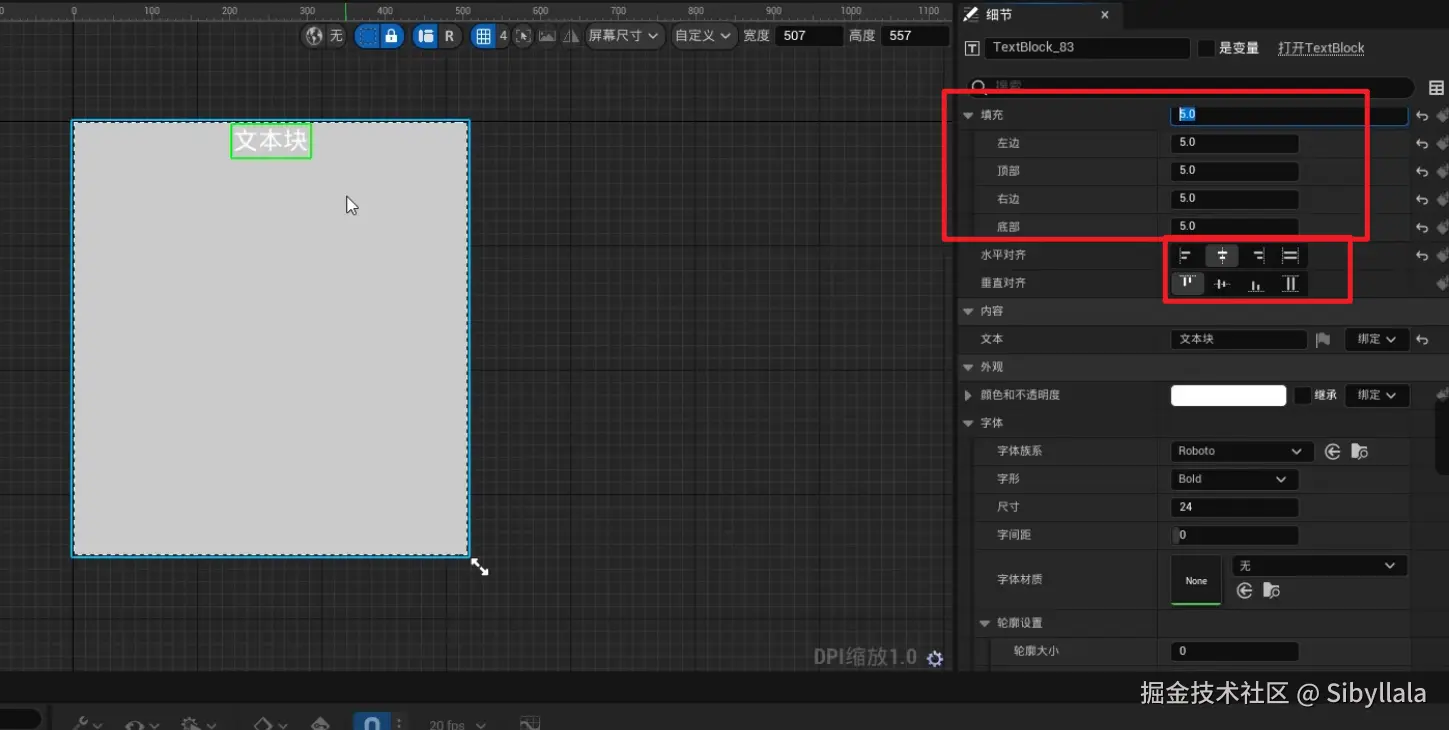Reset 顶部 padding to default
The height and width of the screenshot is (730, 1449).
[x=1422, y=172]
